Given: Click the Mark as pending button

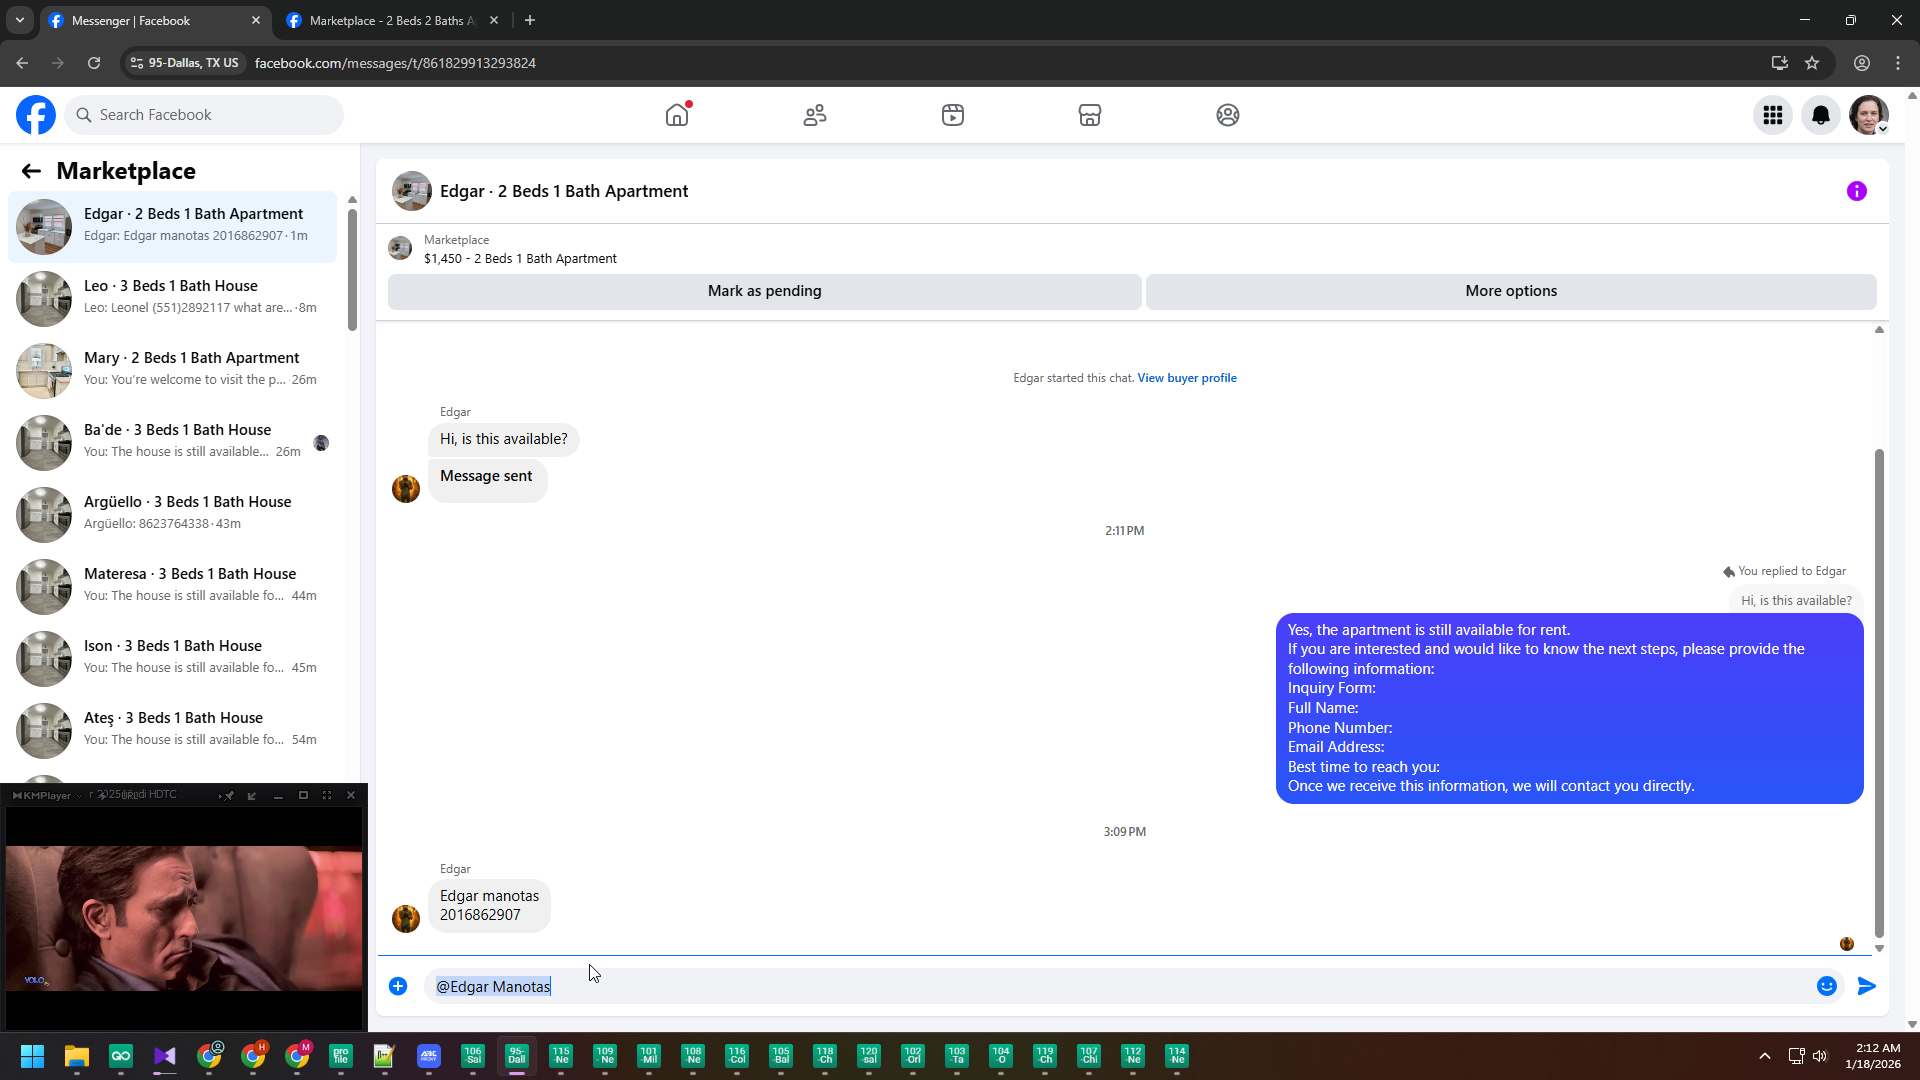Looking at the screenshot, I should pyautogui.click(x=764, y=291).
